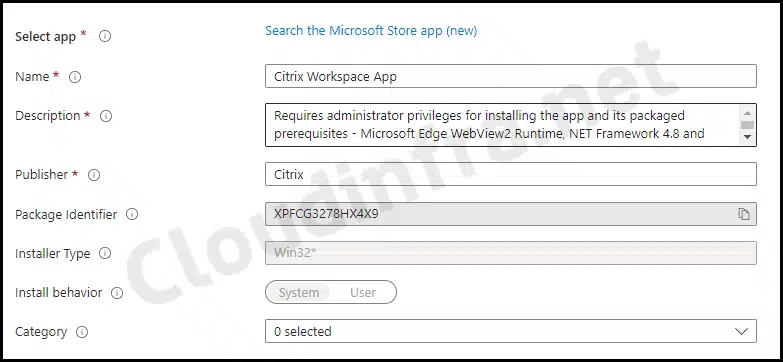Copy the Package Identifier to clipboard
This screenshot has height=362, width=783.
click(744, 214)
